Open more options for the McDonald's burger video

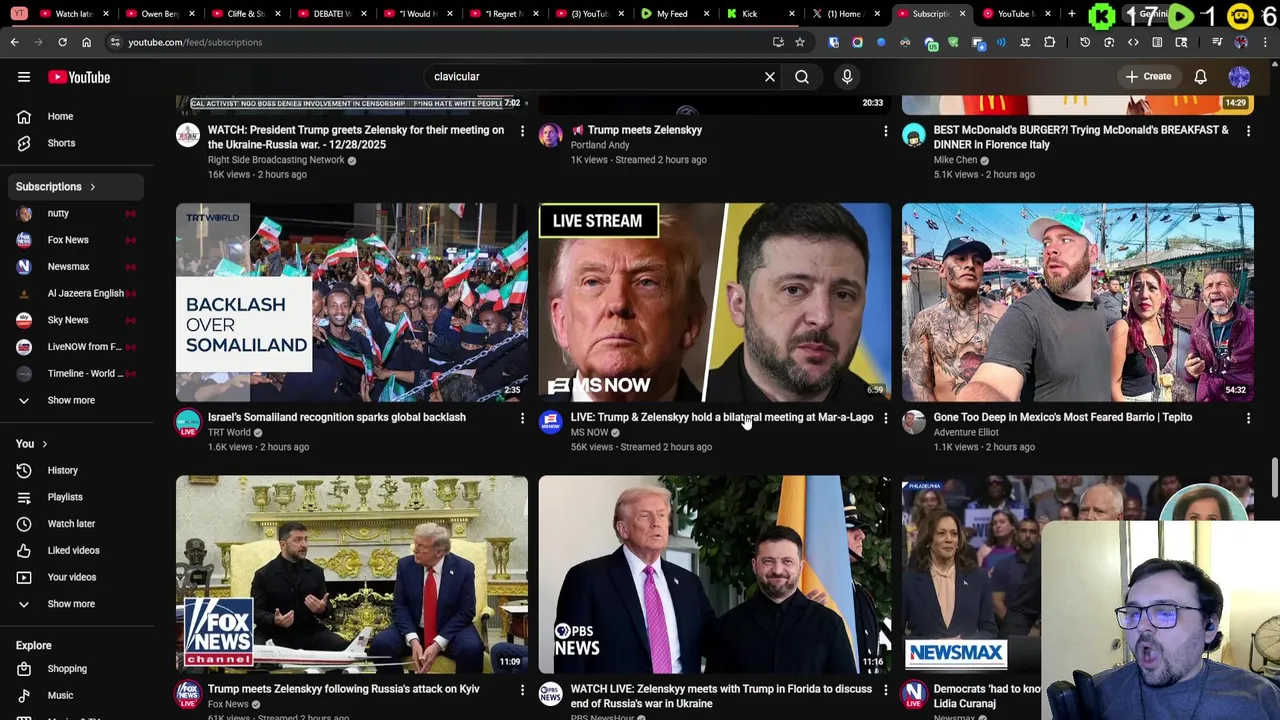click(1248, 131)
